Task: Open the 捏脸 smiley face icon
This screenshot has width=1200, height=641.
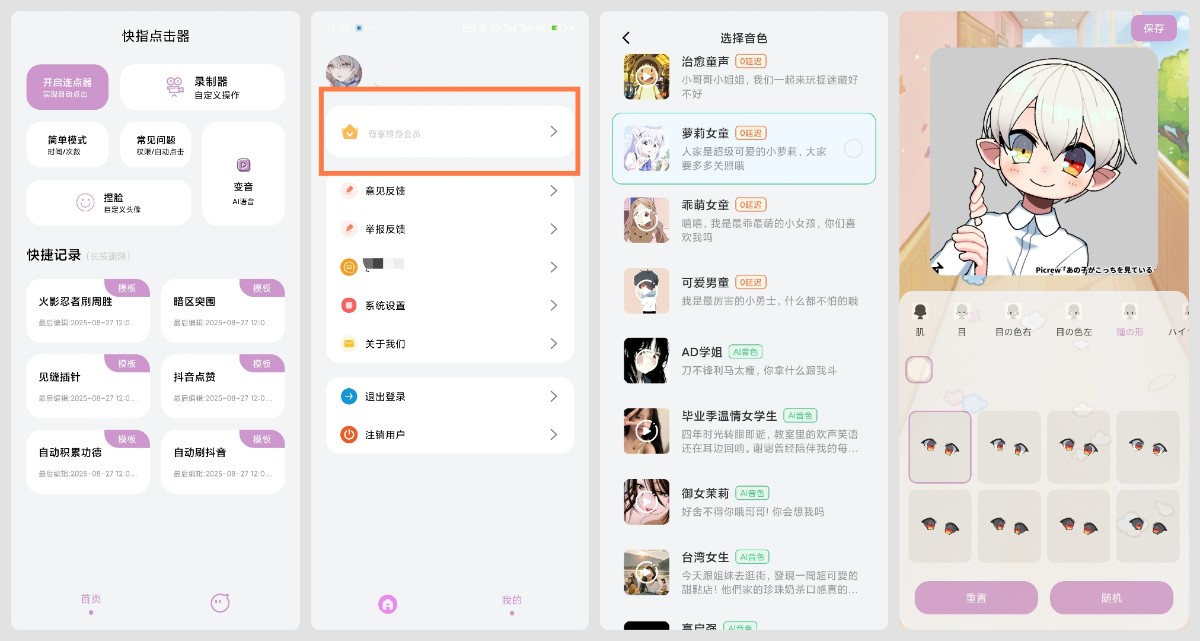Action: click(x=85, y=202)
